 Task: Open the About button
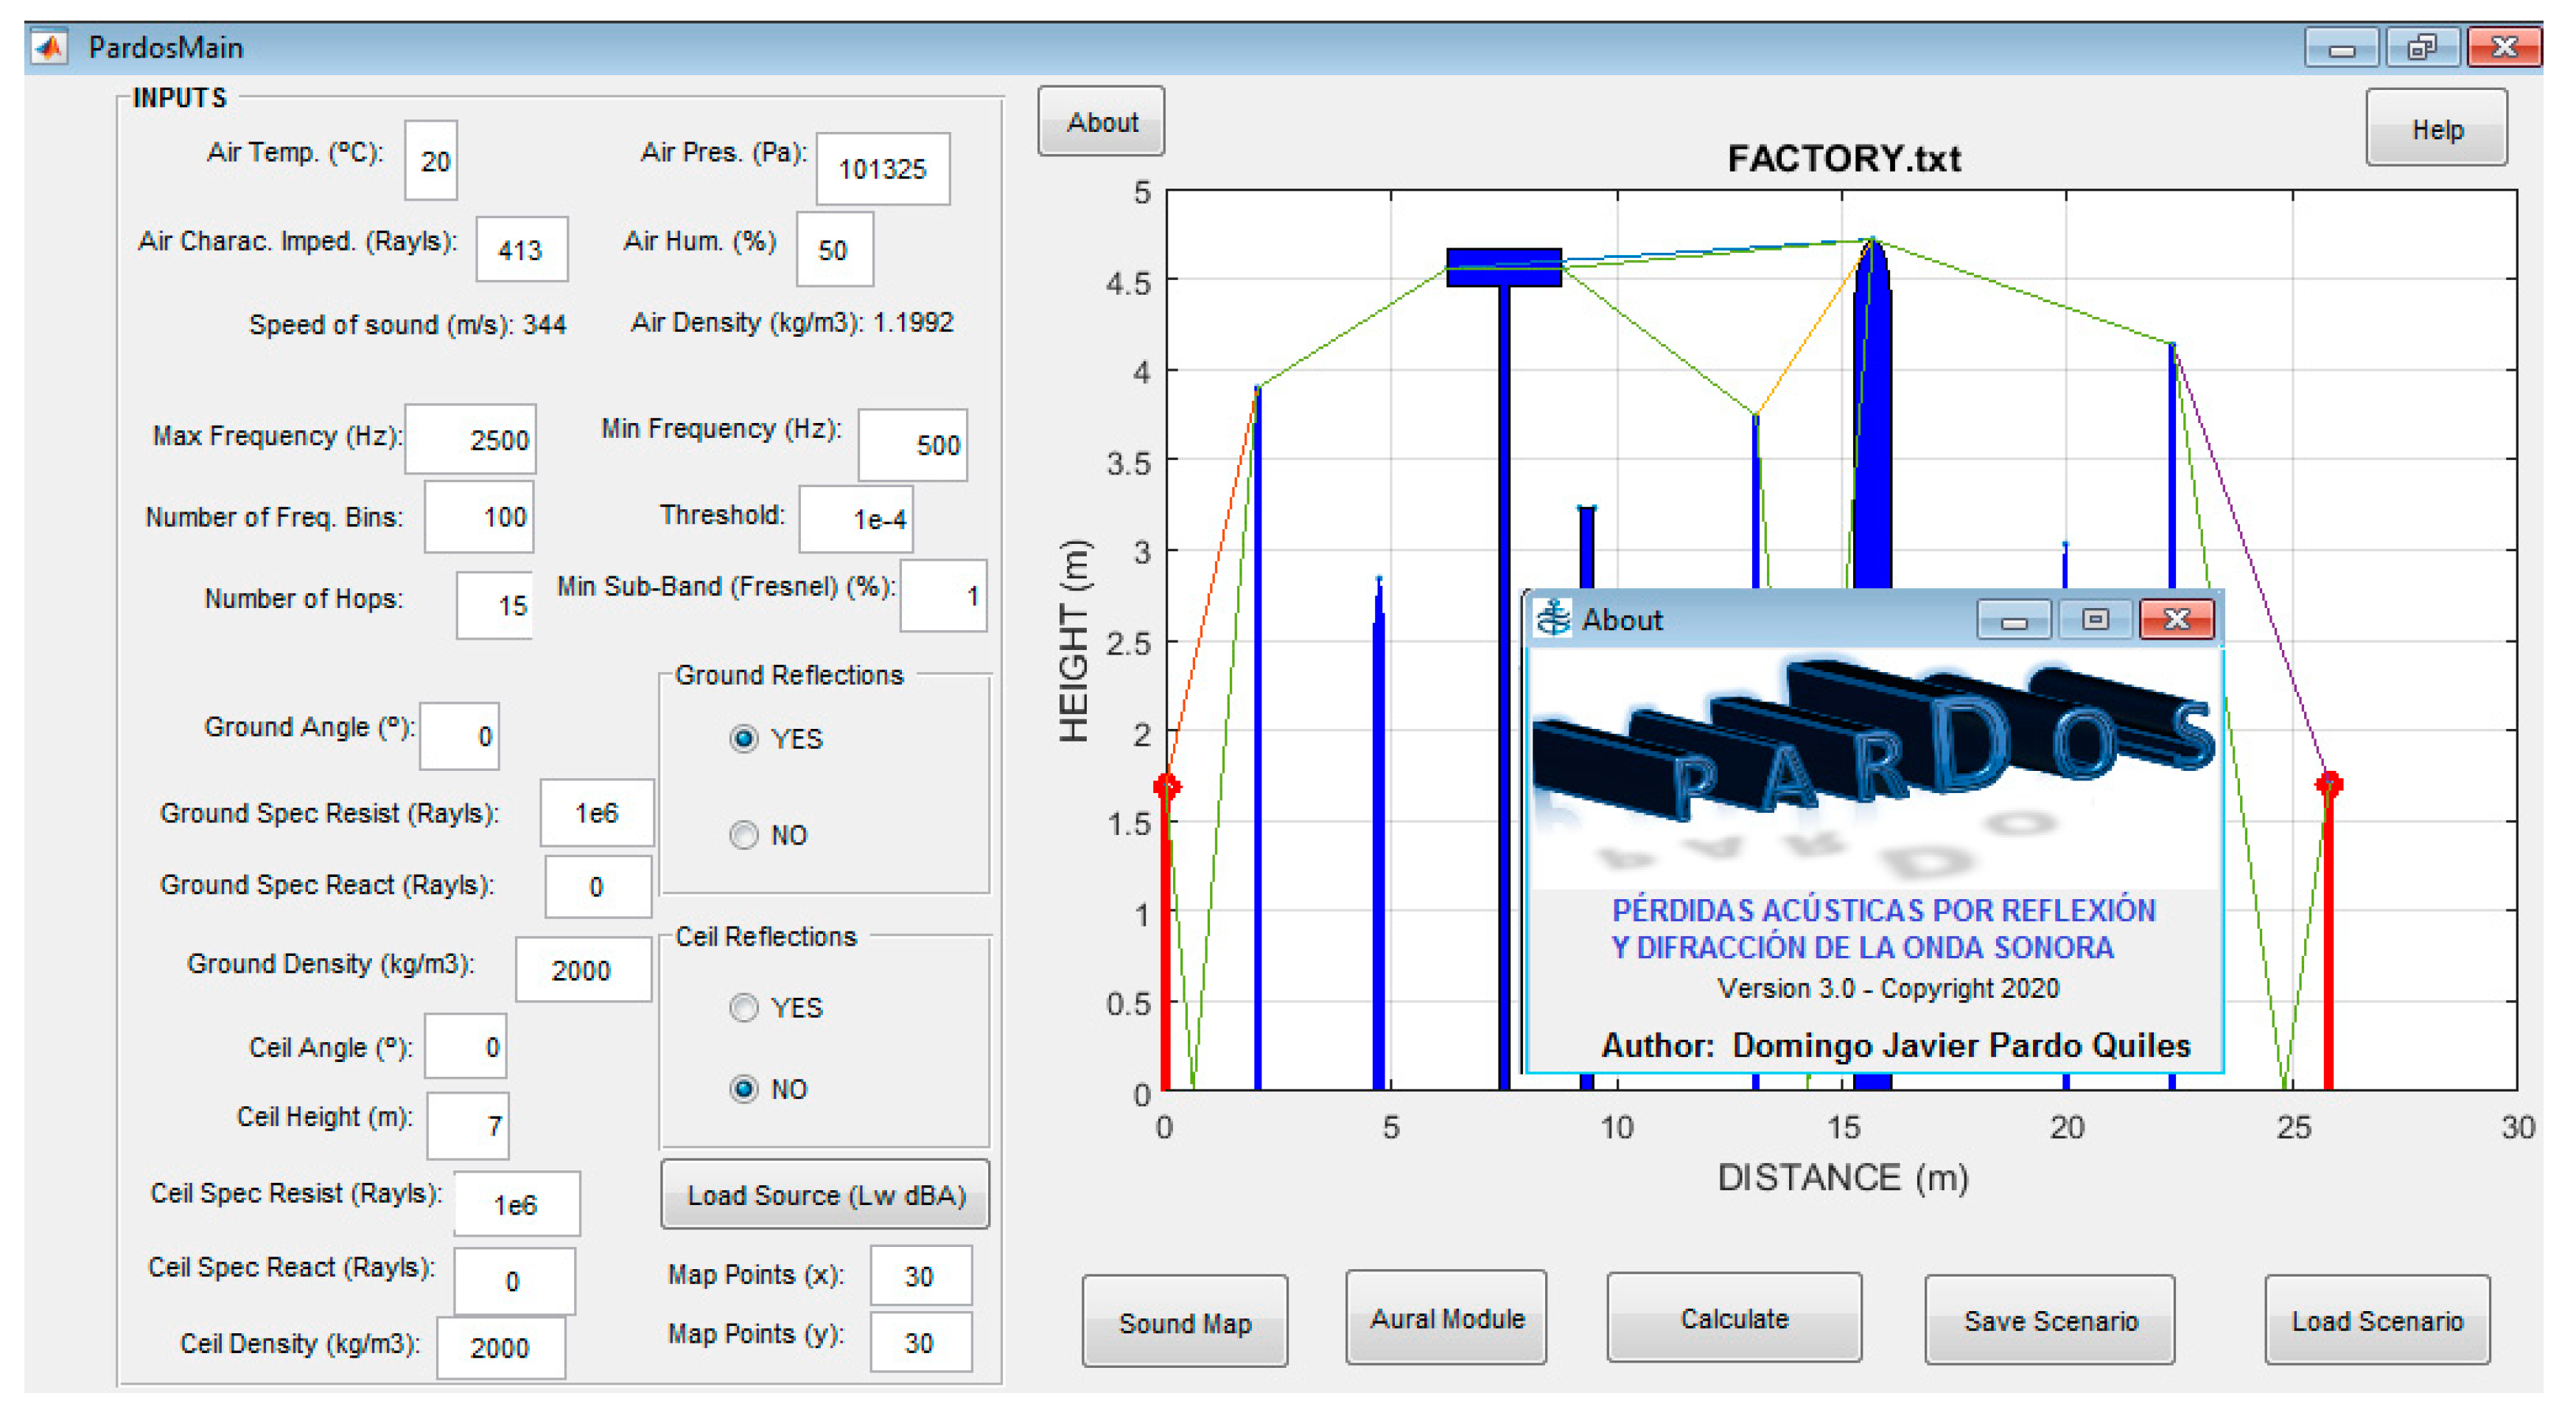(x=1101, y=122)
